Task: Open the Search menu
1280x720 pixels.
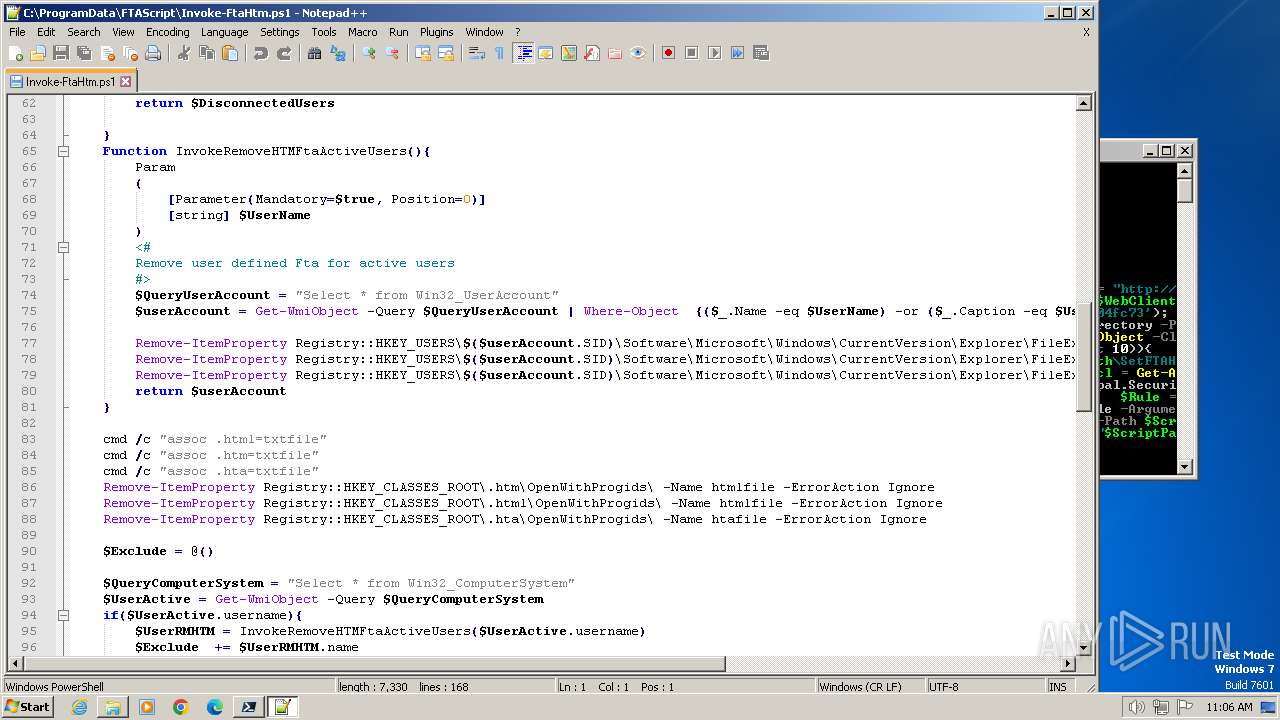Action: (84, 32)
